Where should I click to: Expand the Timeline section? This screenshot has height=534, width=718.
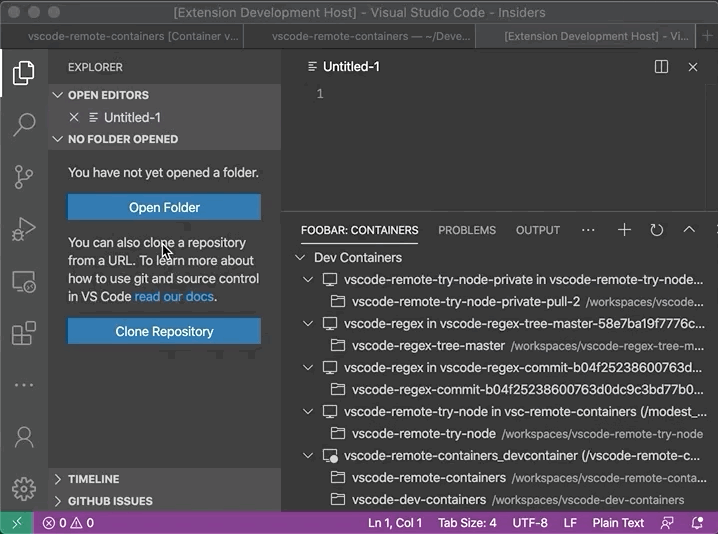pos(57,479)
